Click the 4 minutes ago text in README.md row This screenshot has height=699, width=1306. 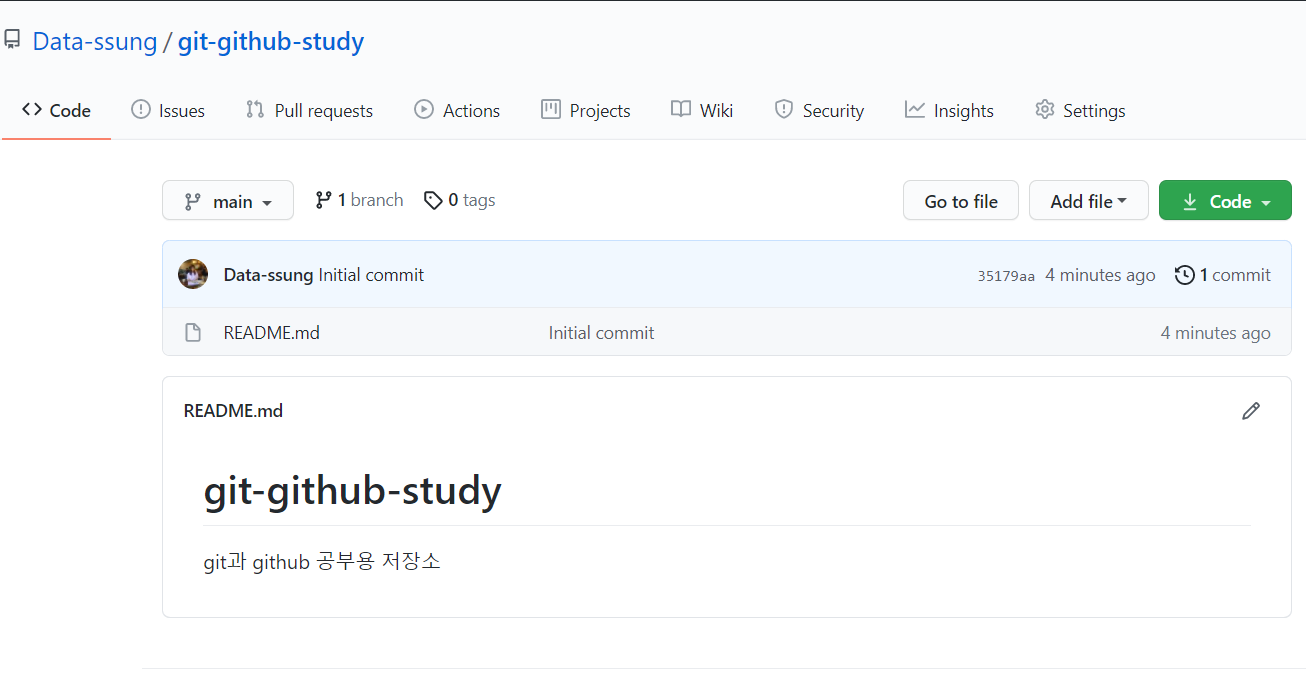[1216, 333]
